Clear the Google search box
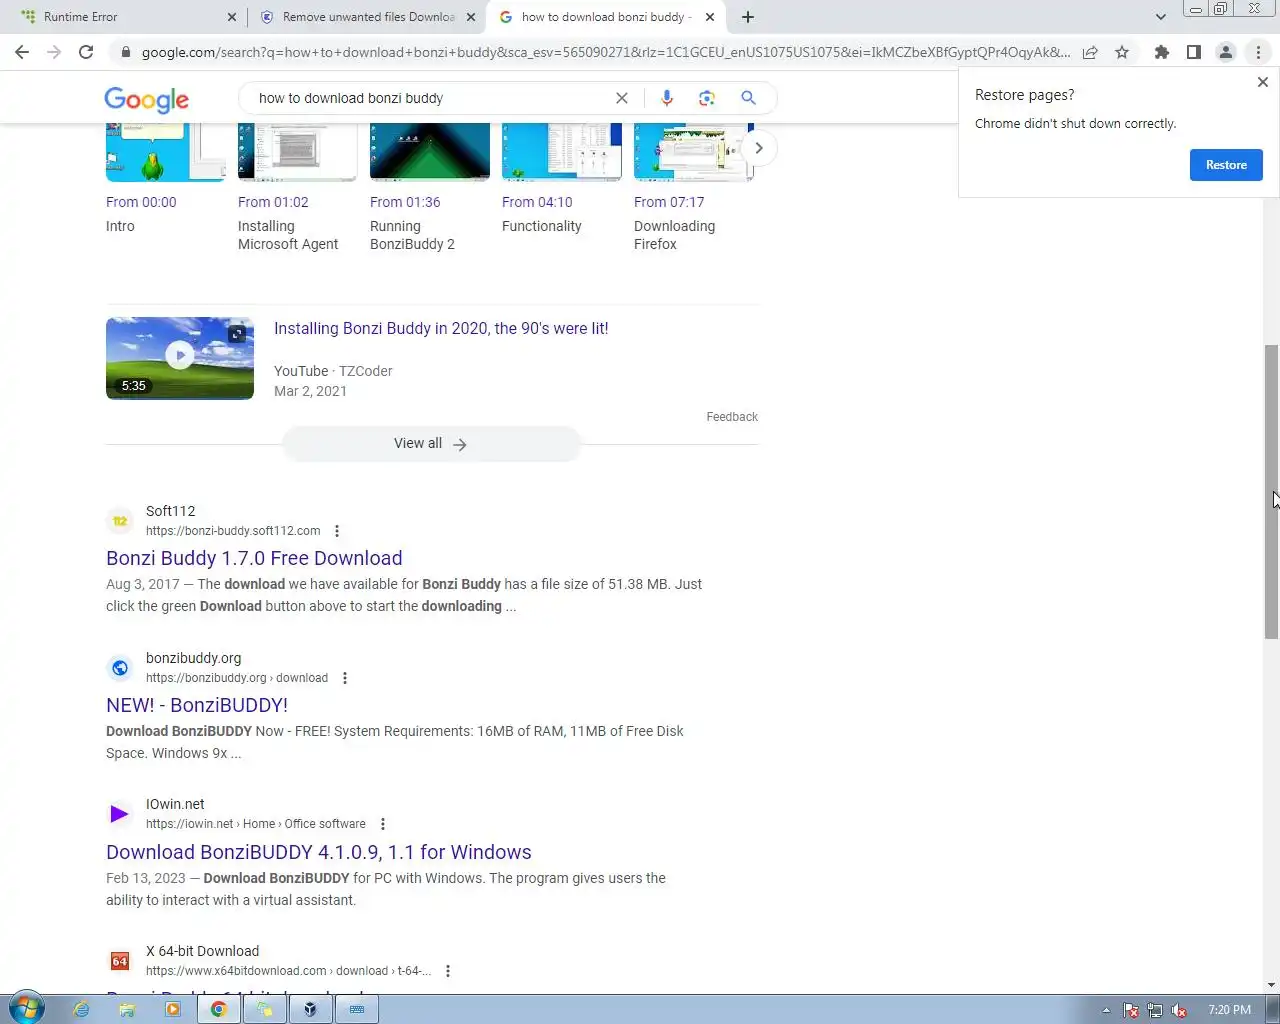The image size is (1280, 1024). click(622, 98)
